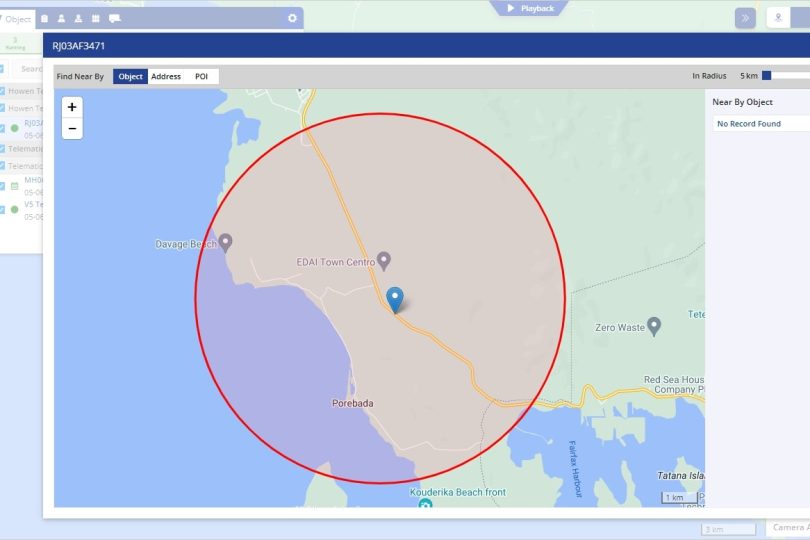
Task: Expand the Playback panel
Action: click(531, 8)
